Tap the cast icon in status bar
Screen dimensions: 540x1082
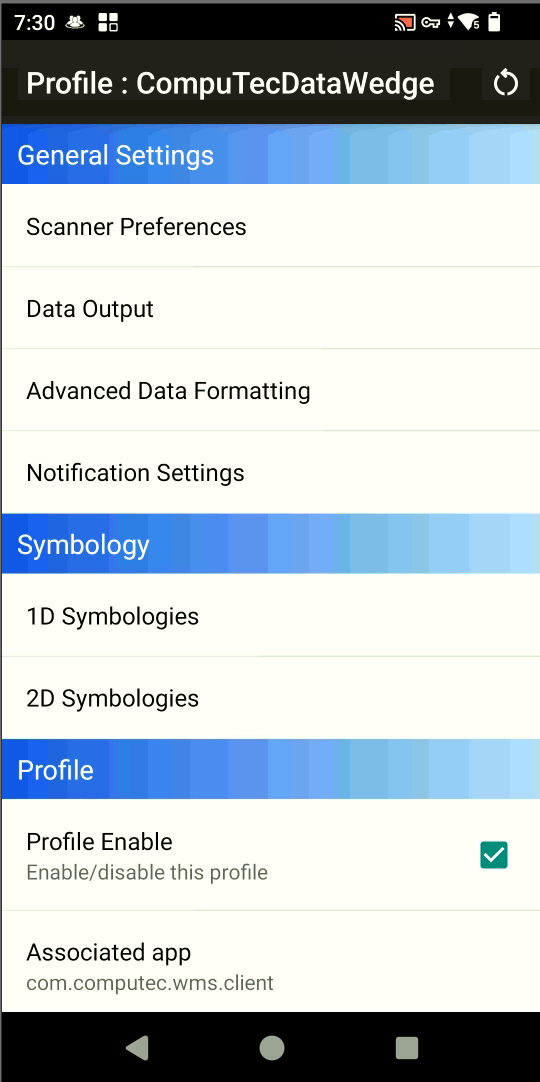405,23
